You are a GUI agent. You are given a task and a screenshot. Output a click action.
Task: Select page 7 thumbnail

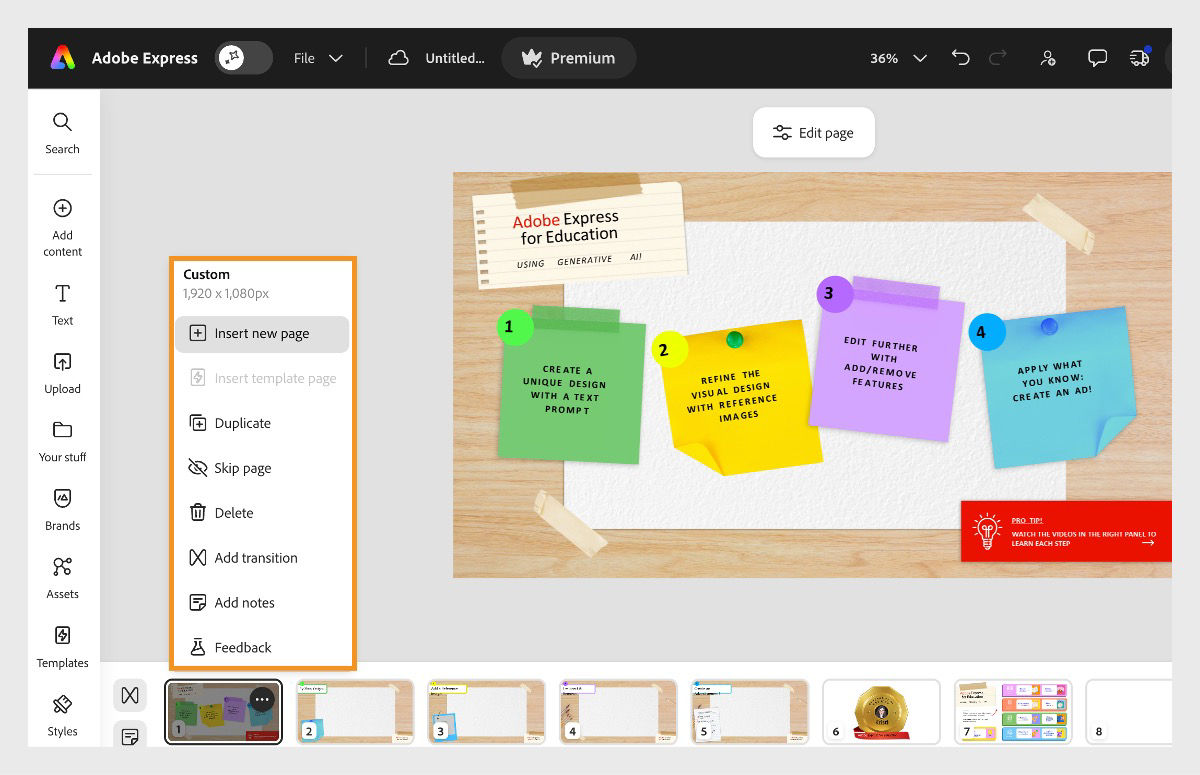pyautogui.click(x=1013, y=712)
